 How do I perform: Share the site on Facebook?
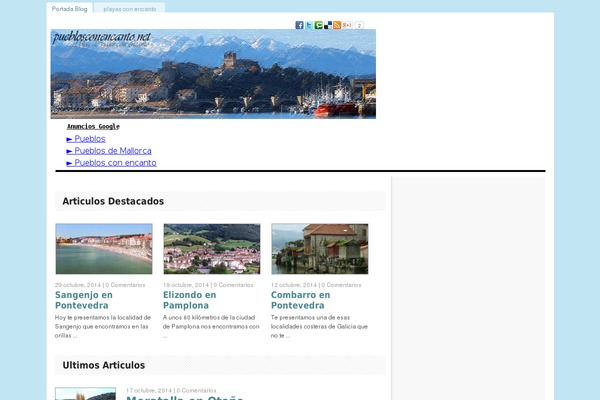299,25
